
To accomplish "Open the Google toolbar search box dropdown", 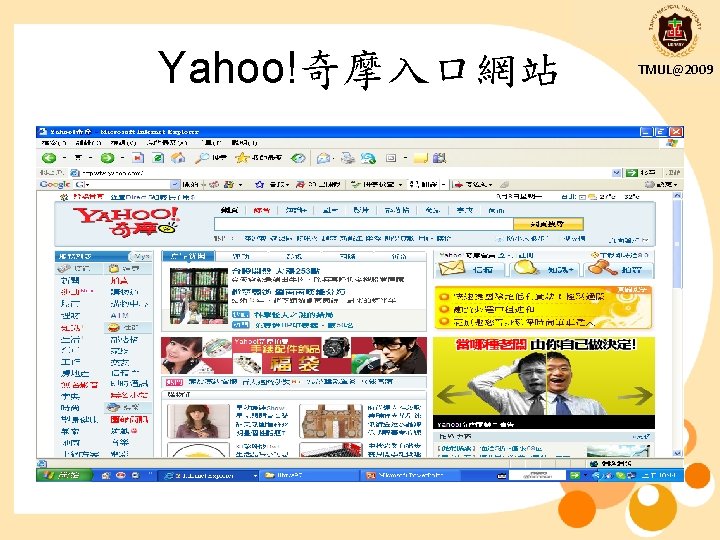I will pyautogui.click(x=174, y=184).
